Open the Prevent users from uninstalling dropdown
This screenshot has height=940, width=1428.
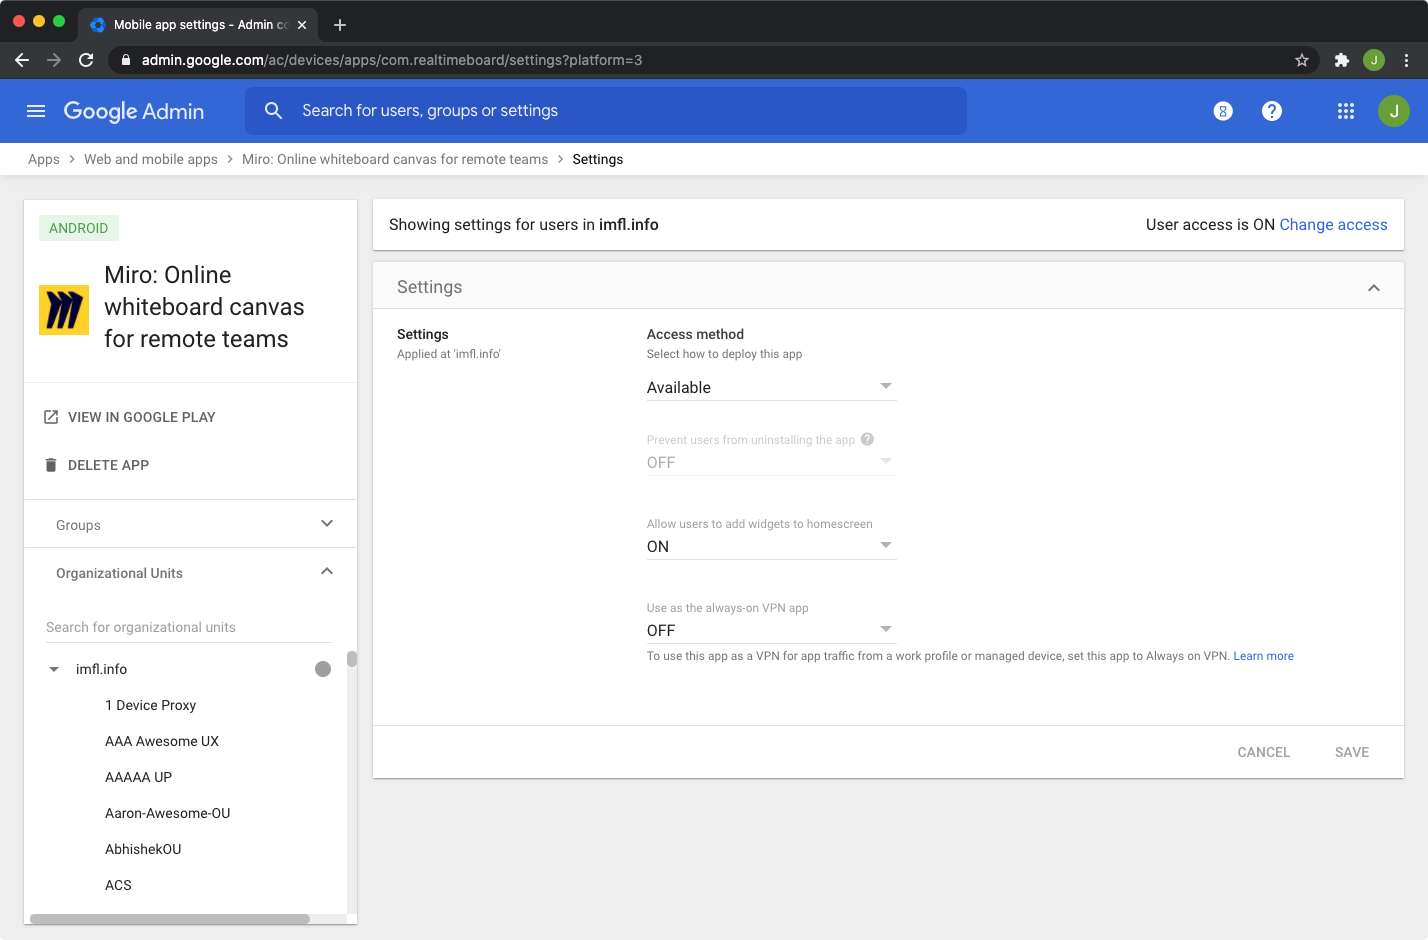[771, 462]
